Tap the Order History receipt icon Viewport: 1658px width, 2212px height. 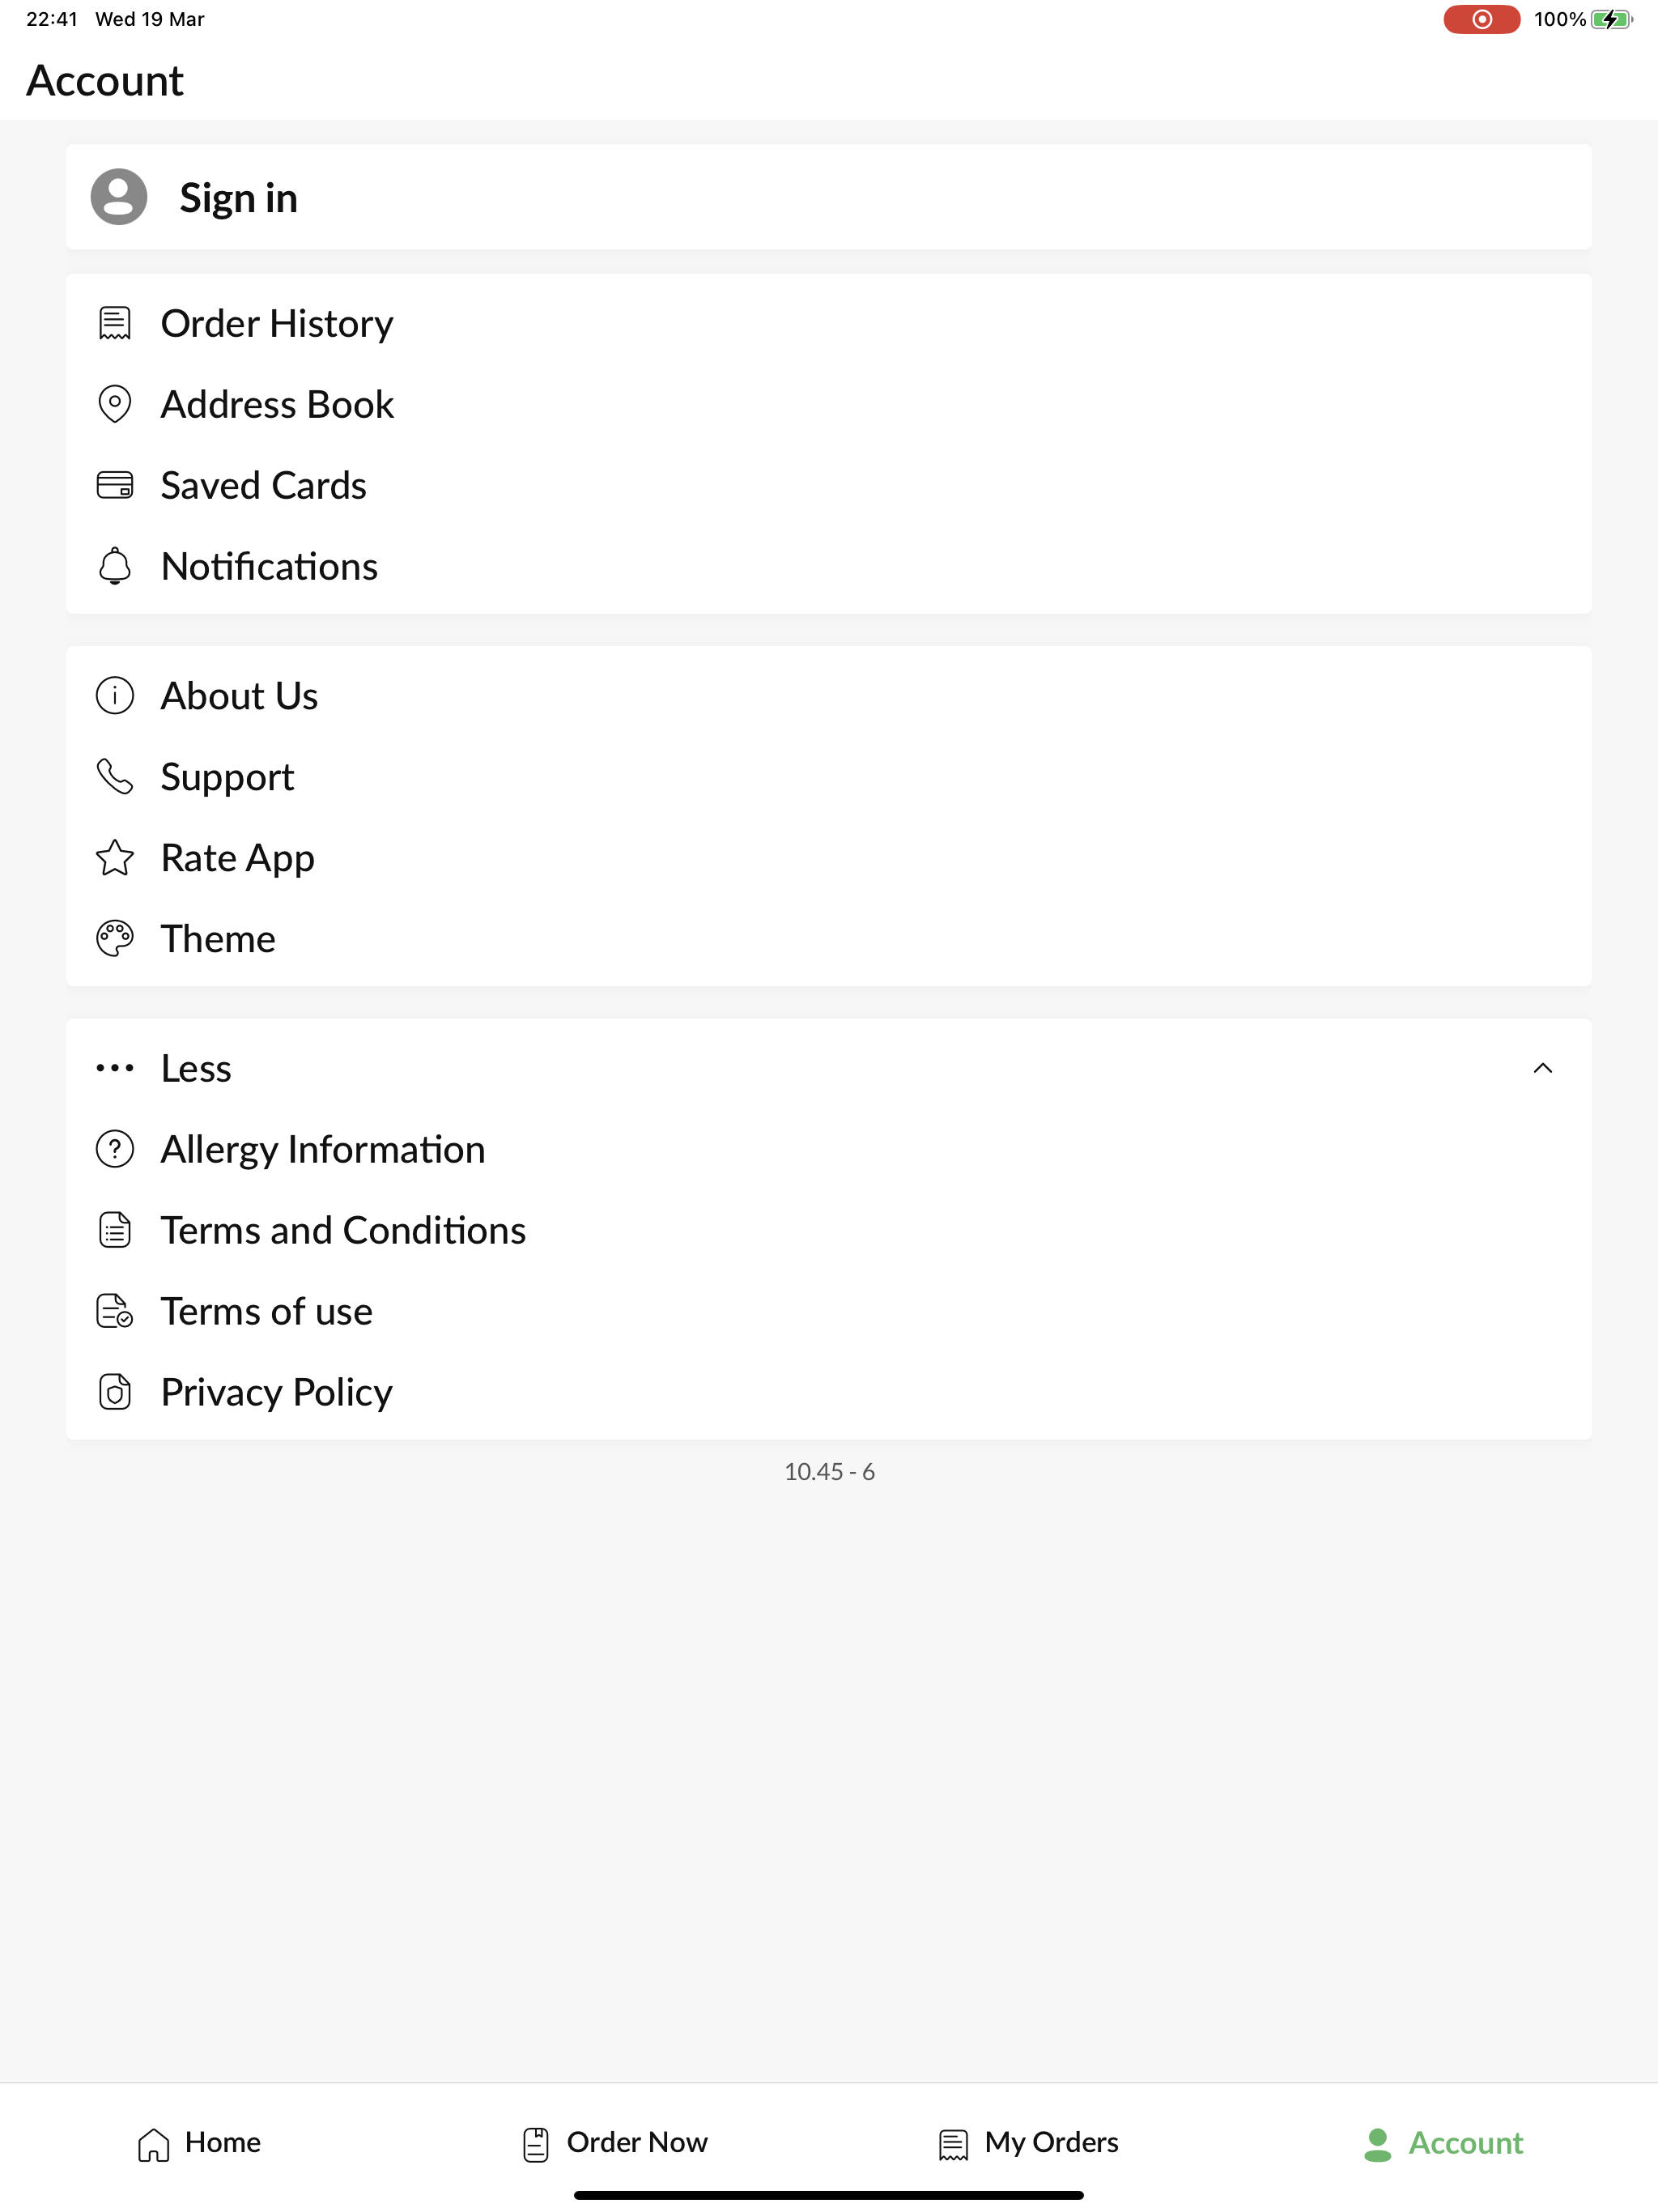click(x=115, y=324)
